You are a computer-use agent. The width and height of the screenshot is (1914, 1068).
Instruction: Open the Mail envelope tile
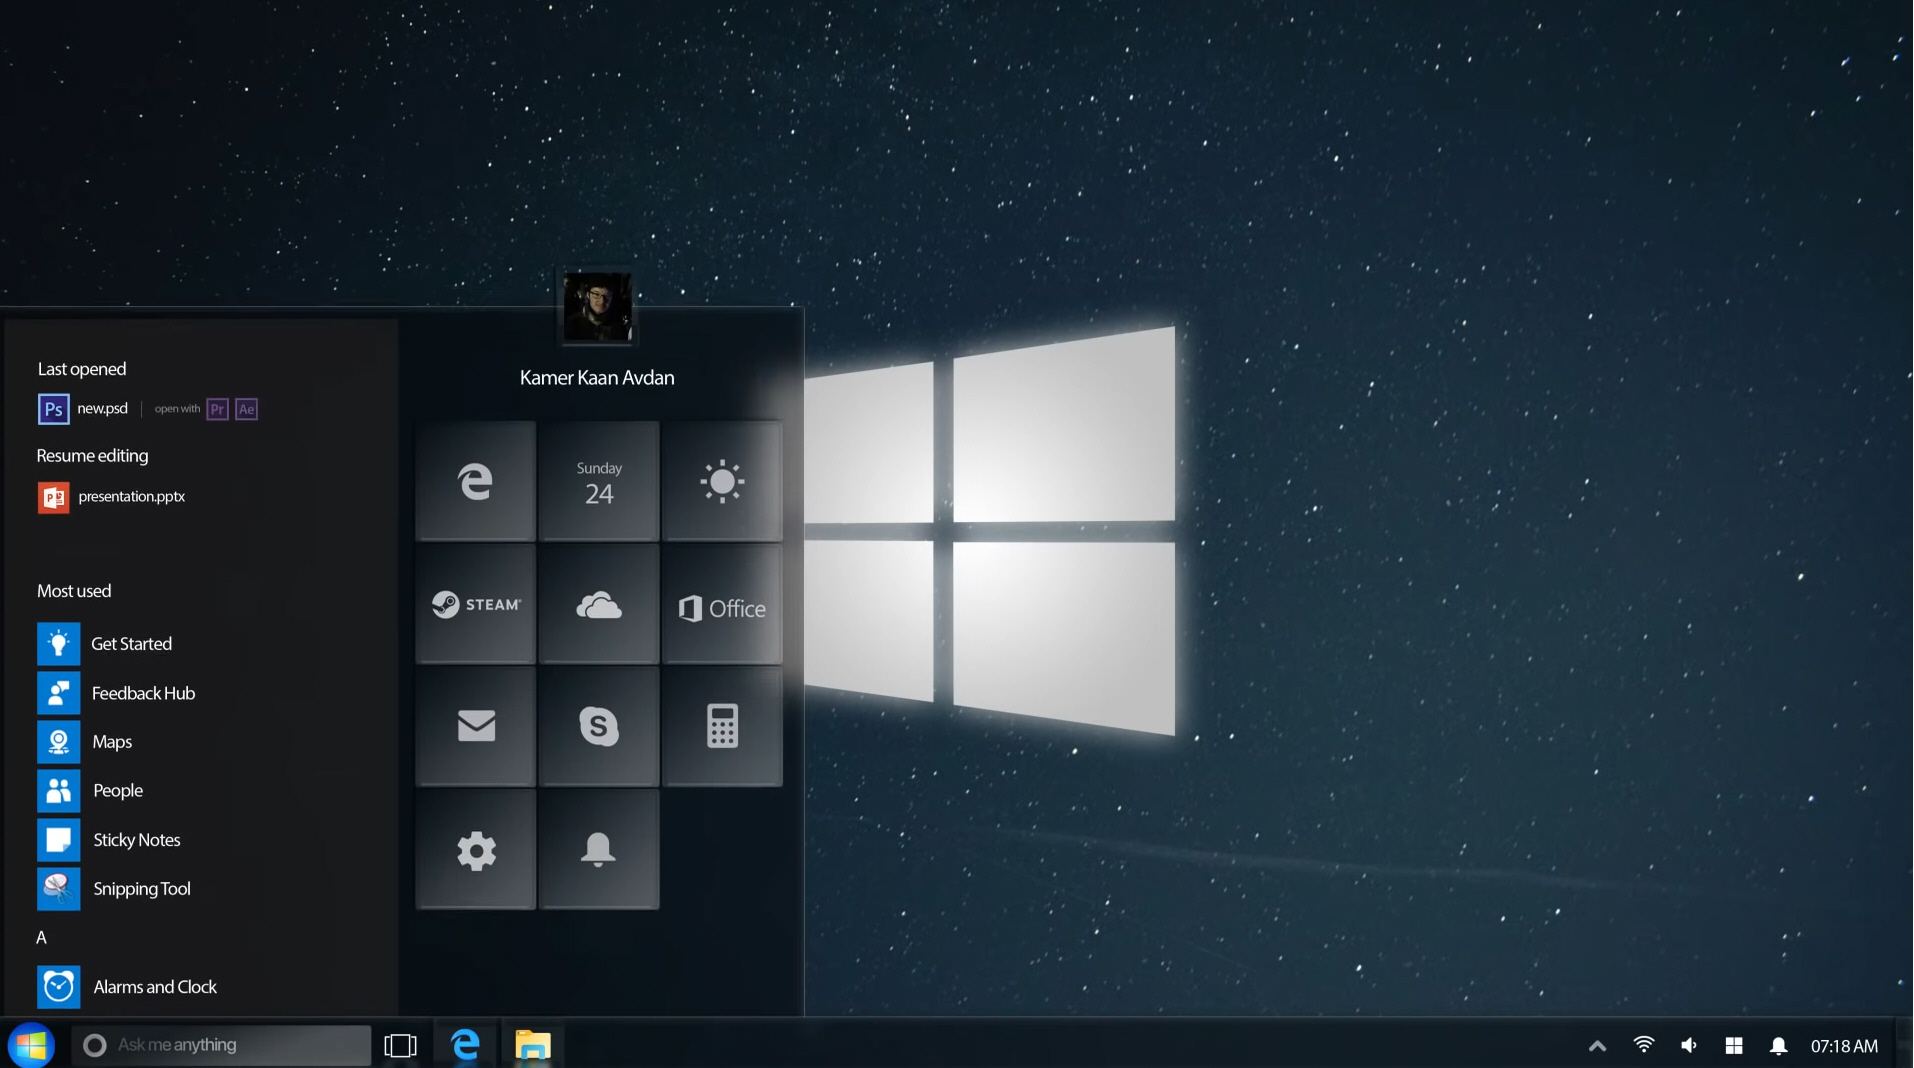pos(476,726)
